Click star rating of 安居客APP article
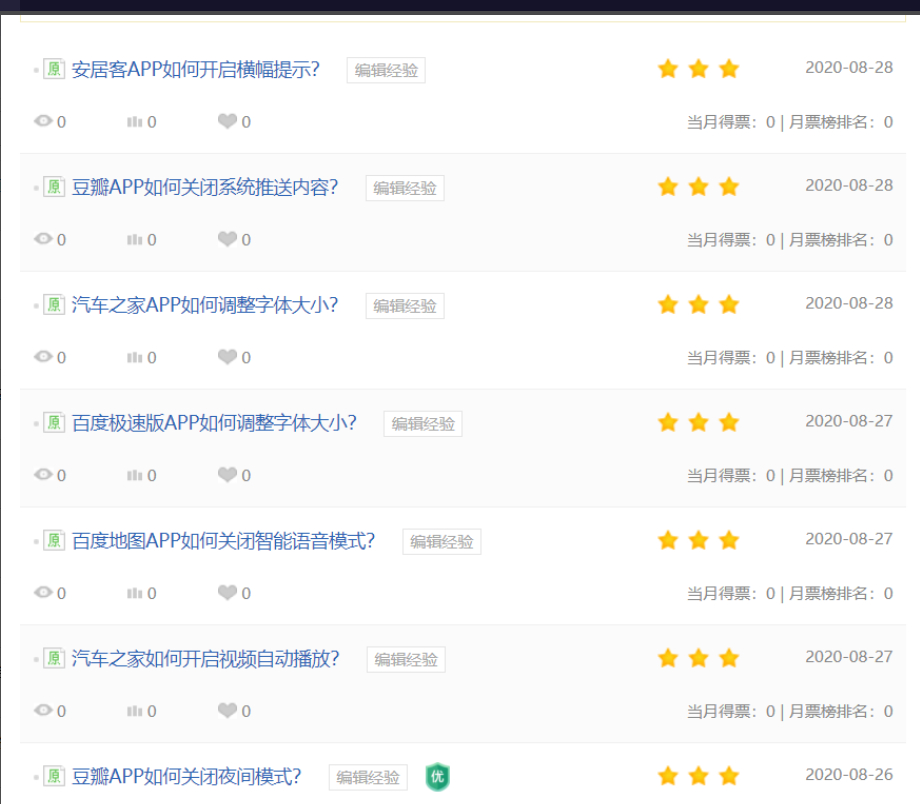Image resolution: width=920 pixels, height=804 pixels. pos(698,69)
